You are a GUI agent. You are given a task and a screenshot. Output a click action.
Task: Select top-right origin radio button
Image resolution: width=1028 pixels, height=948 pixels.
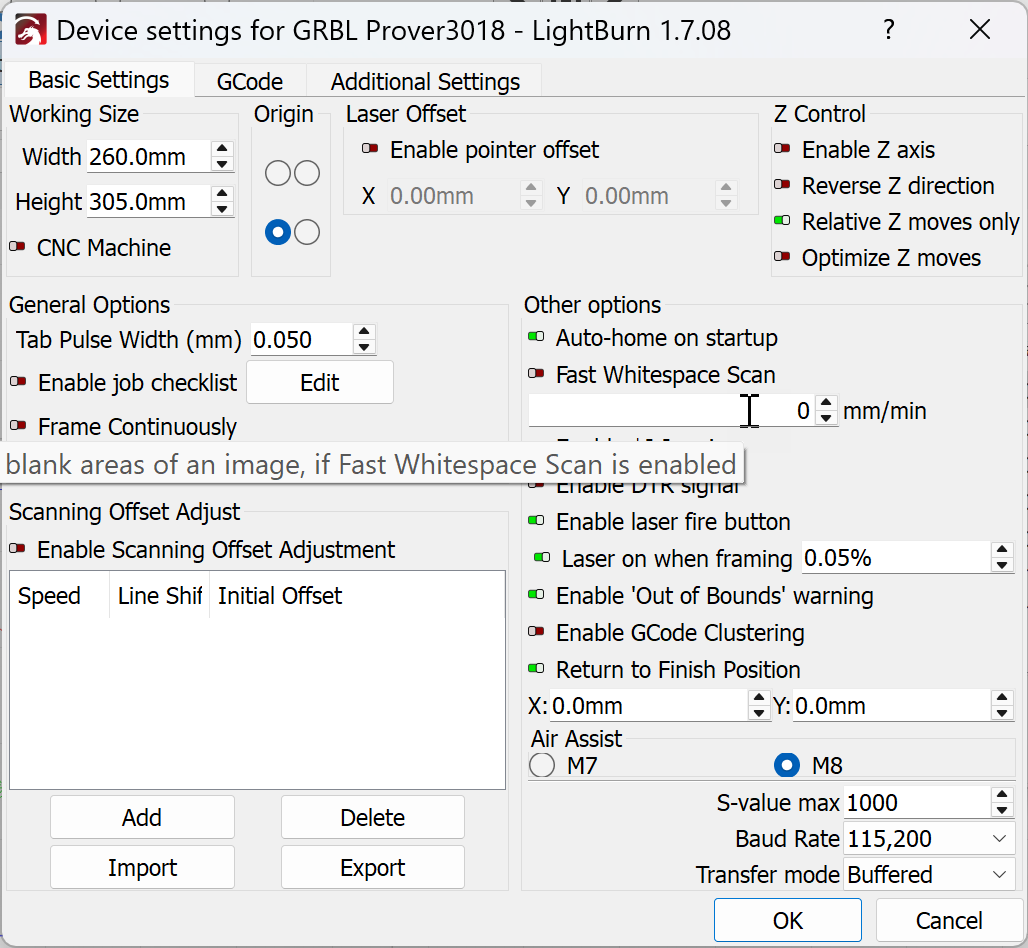point(307,173)
